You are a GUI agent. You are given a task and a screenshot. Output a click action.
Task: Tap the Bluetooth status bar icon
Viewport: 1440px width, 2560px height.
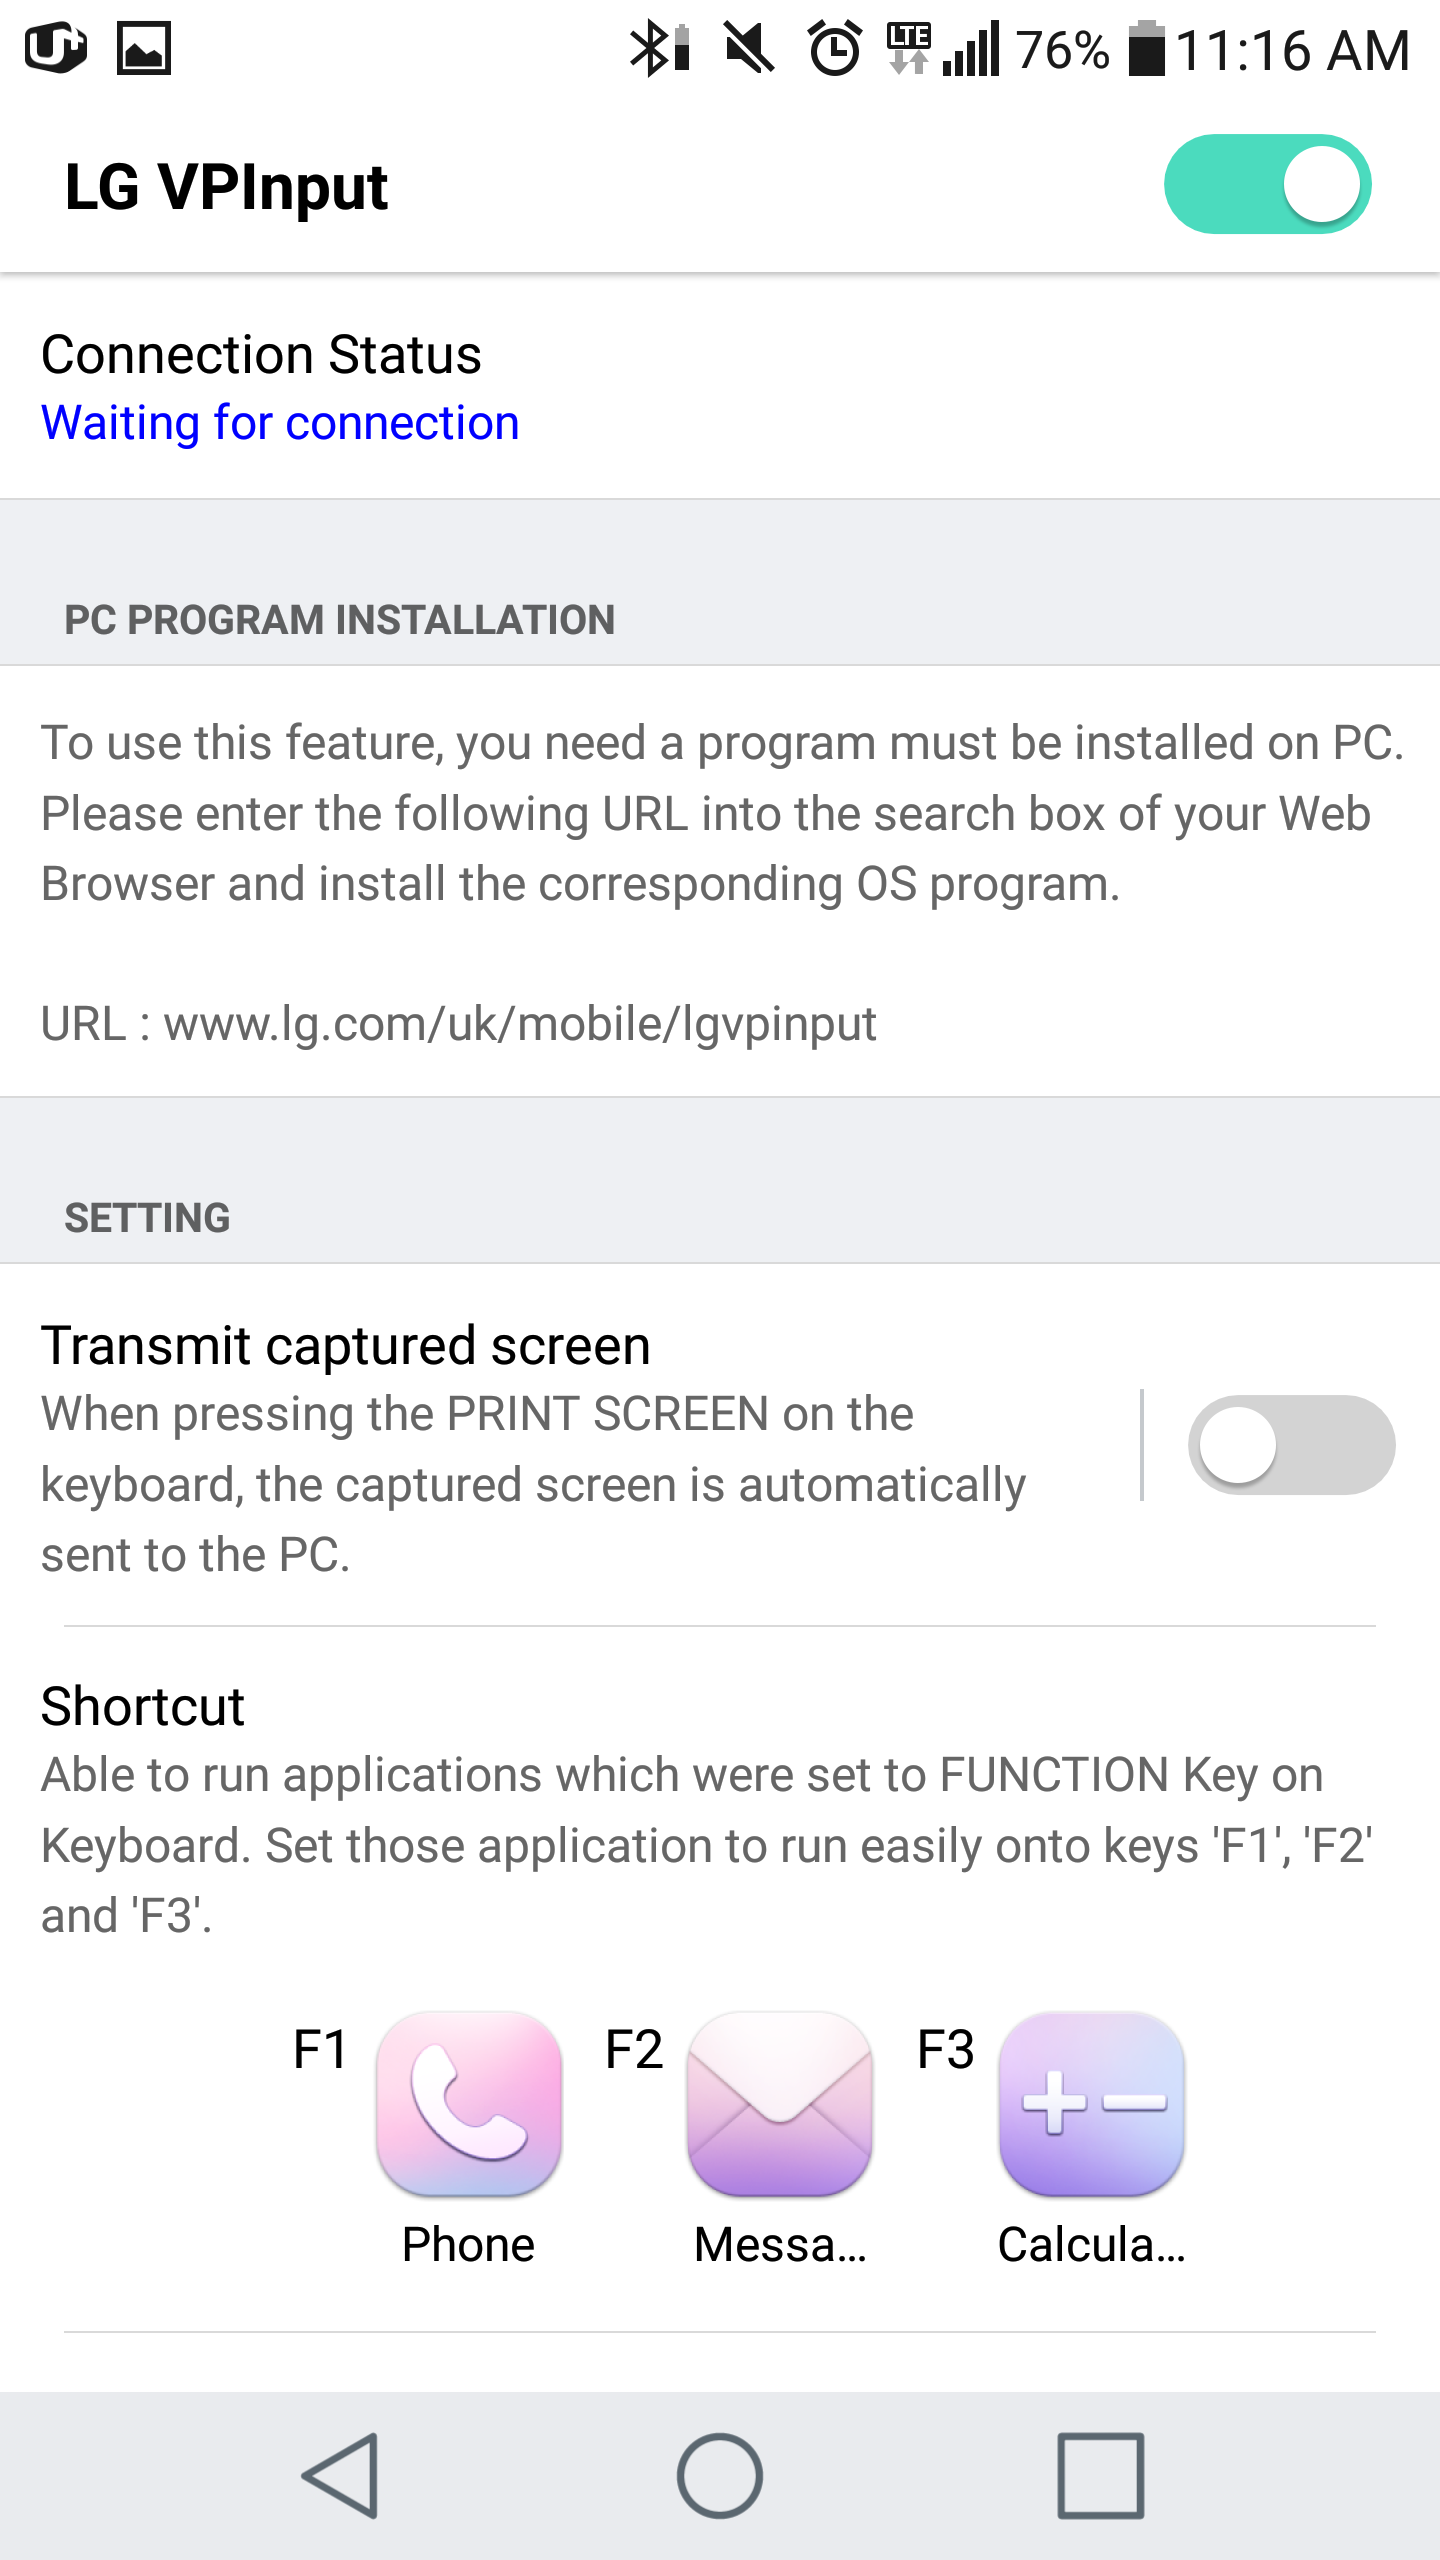coord(657,48)
